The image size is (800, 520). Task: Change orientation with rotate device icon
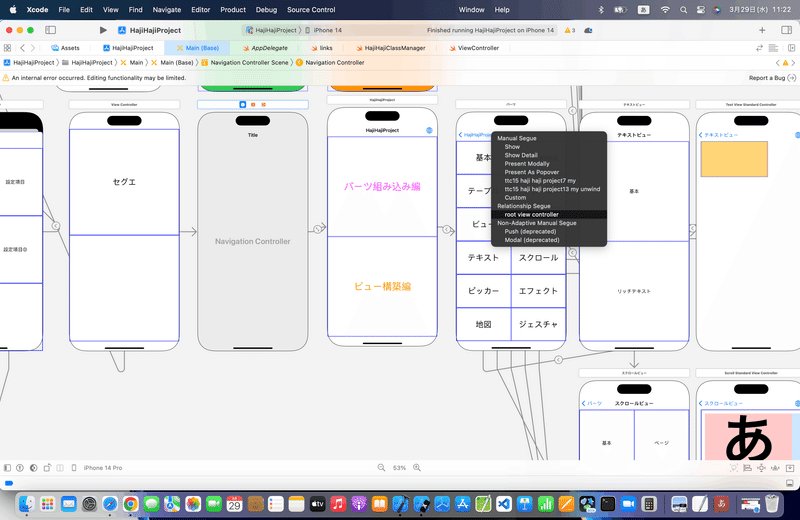tap(47, 467)
